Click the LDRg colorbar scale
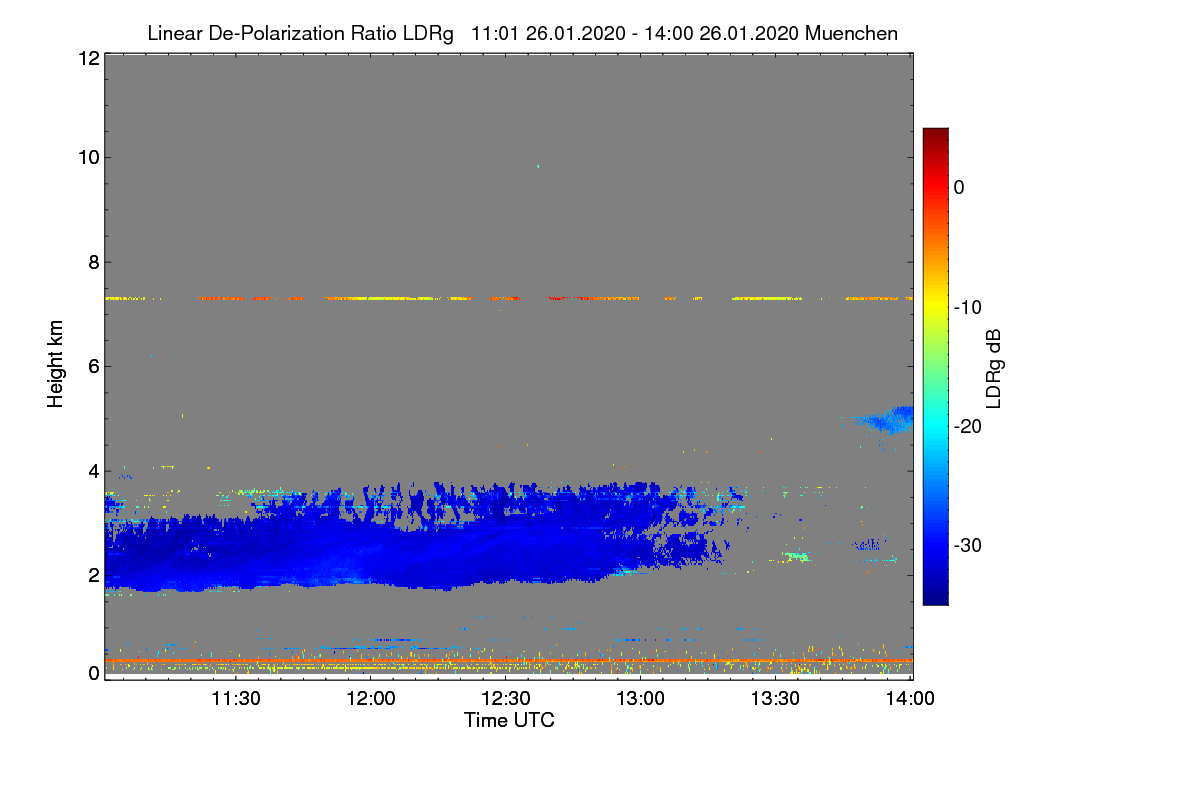This screenshot has height=800, width=1200. pyautogui.click(x=935, y=366)
